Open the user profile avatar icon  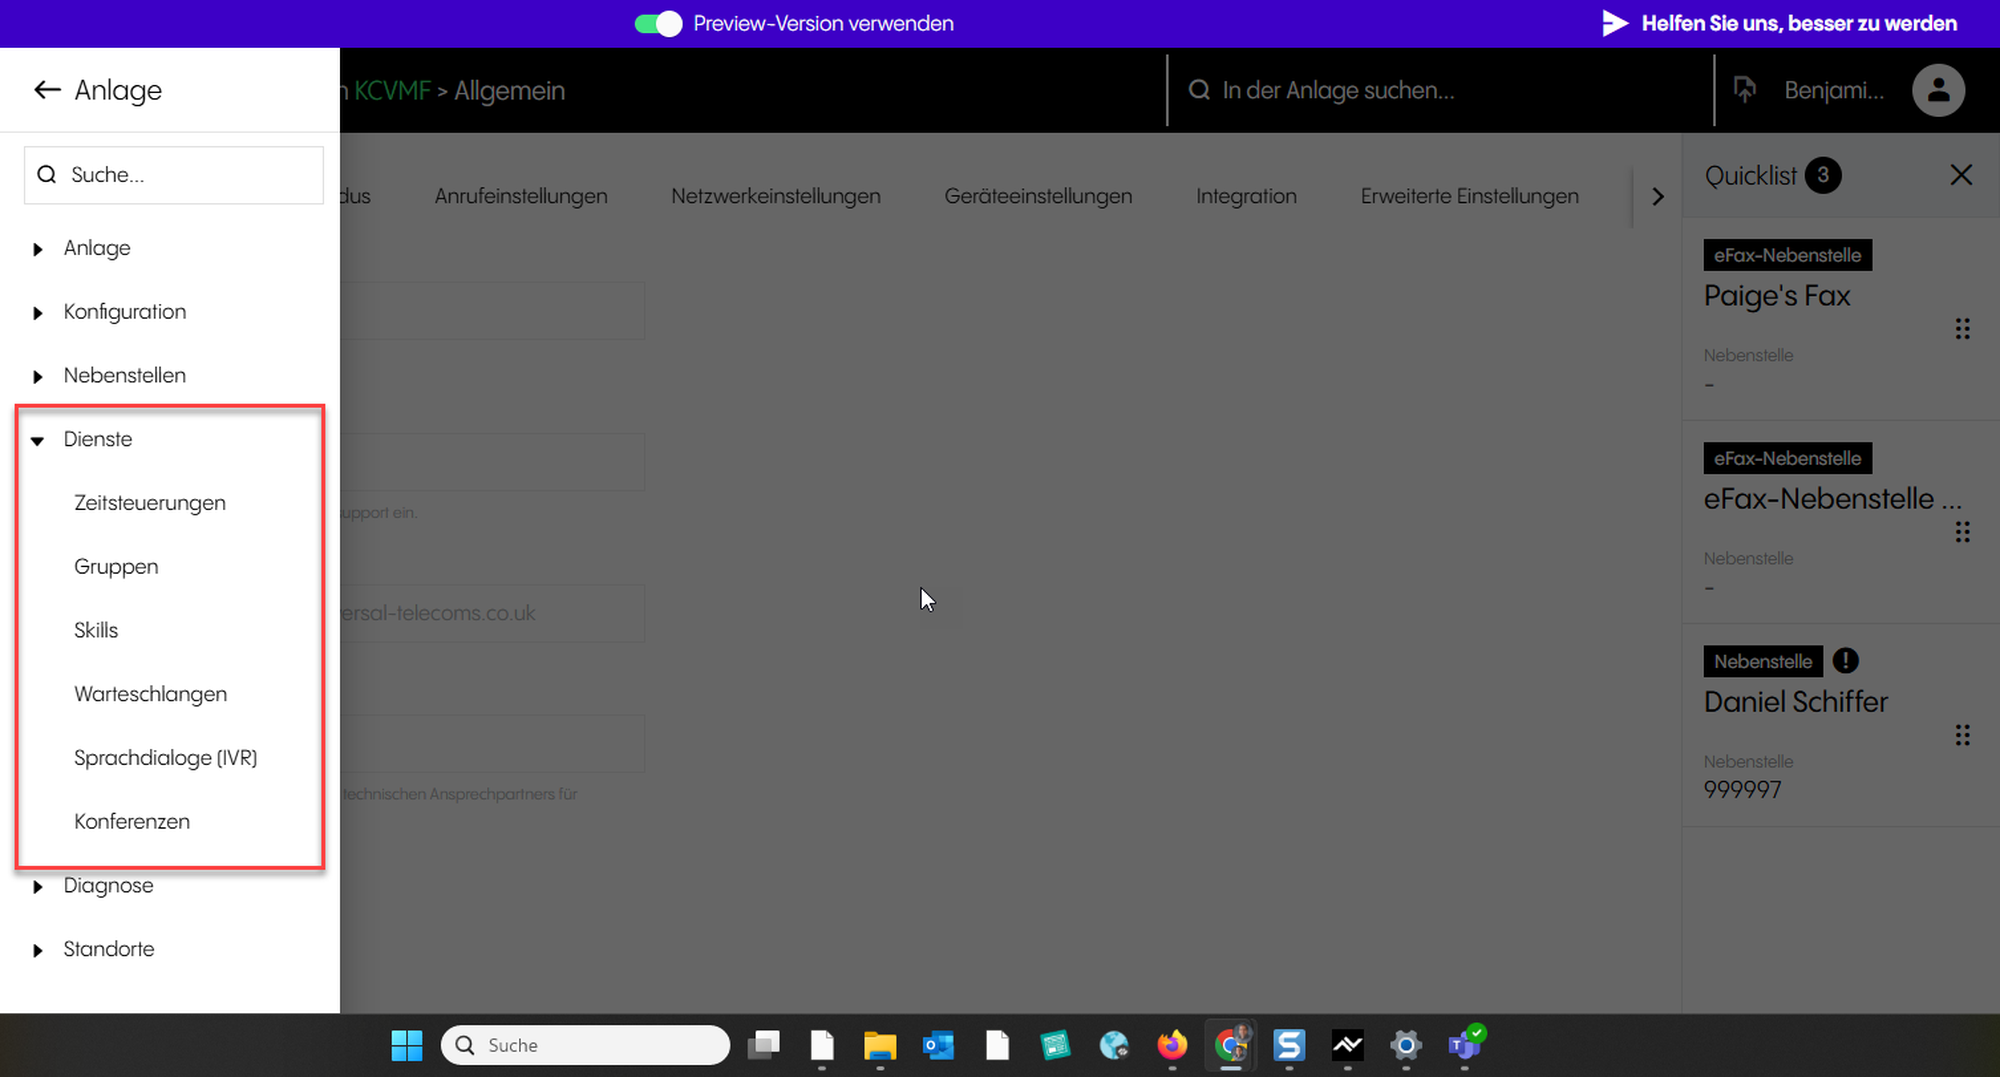point(1938,90)
